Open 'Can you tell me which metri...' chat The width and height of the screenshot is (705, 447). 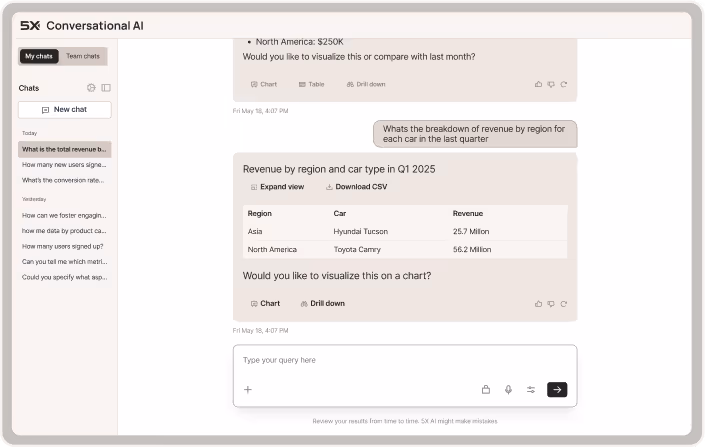[65, 262]
